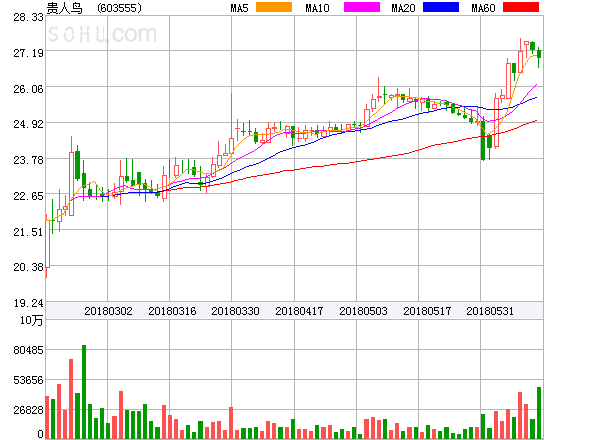Click the 20.38 price axis label

[28, 267]
